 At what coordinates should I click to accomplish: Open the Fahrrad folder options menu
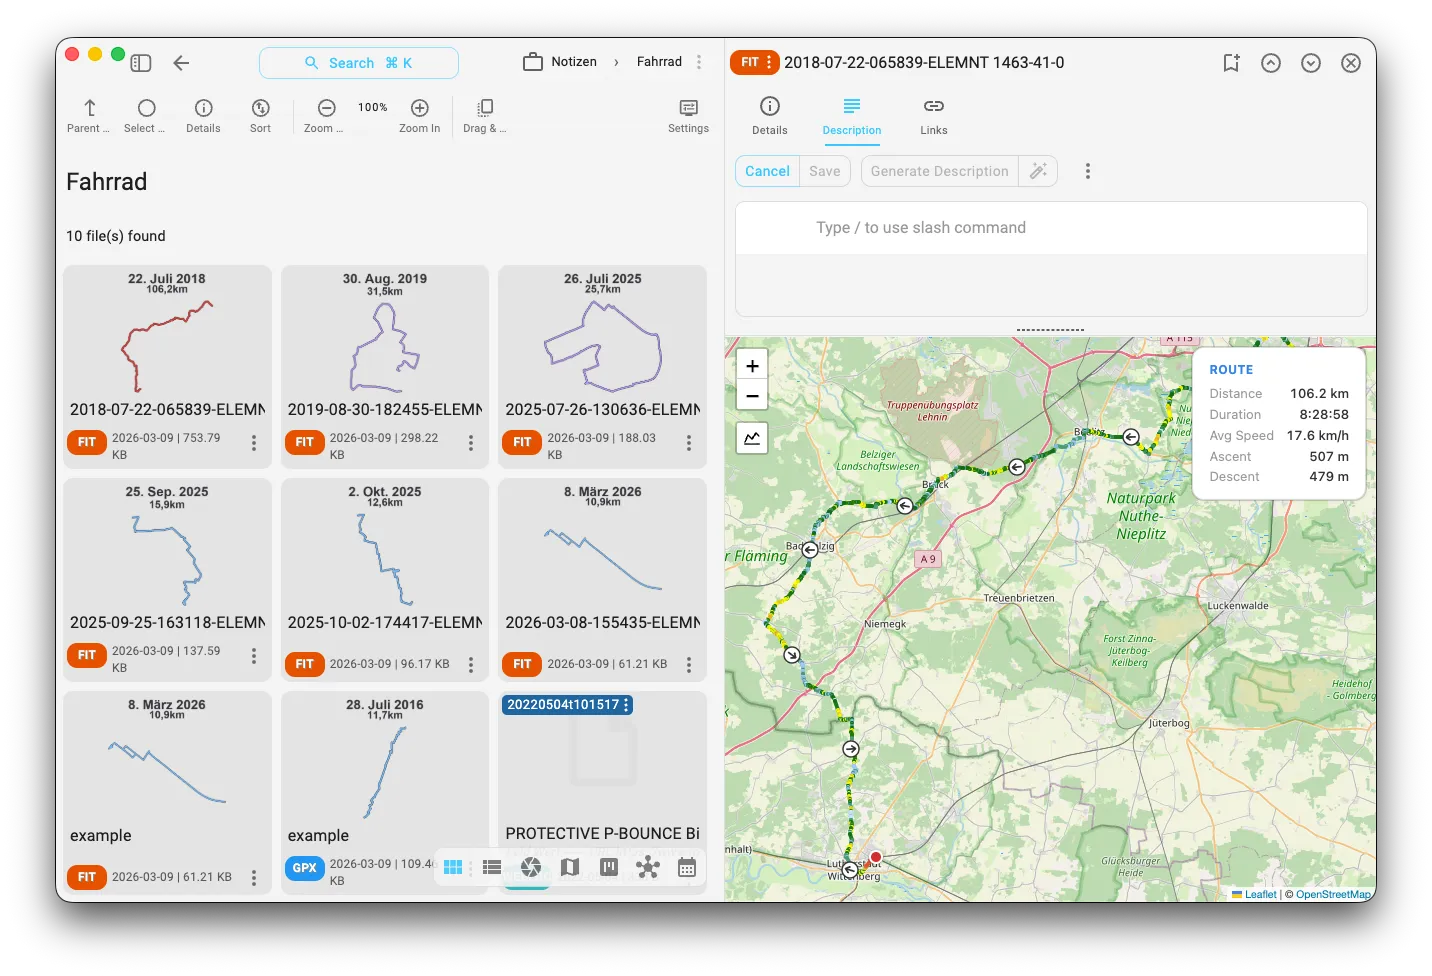coord(699,62)
